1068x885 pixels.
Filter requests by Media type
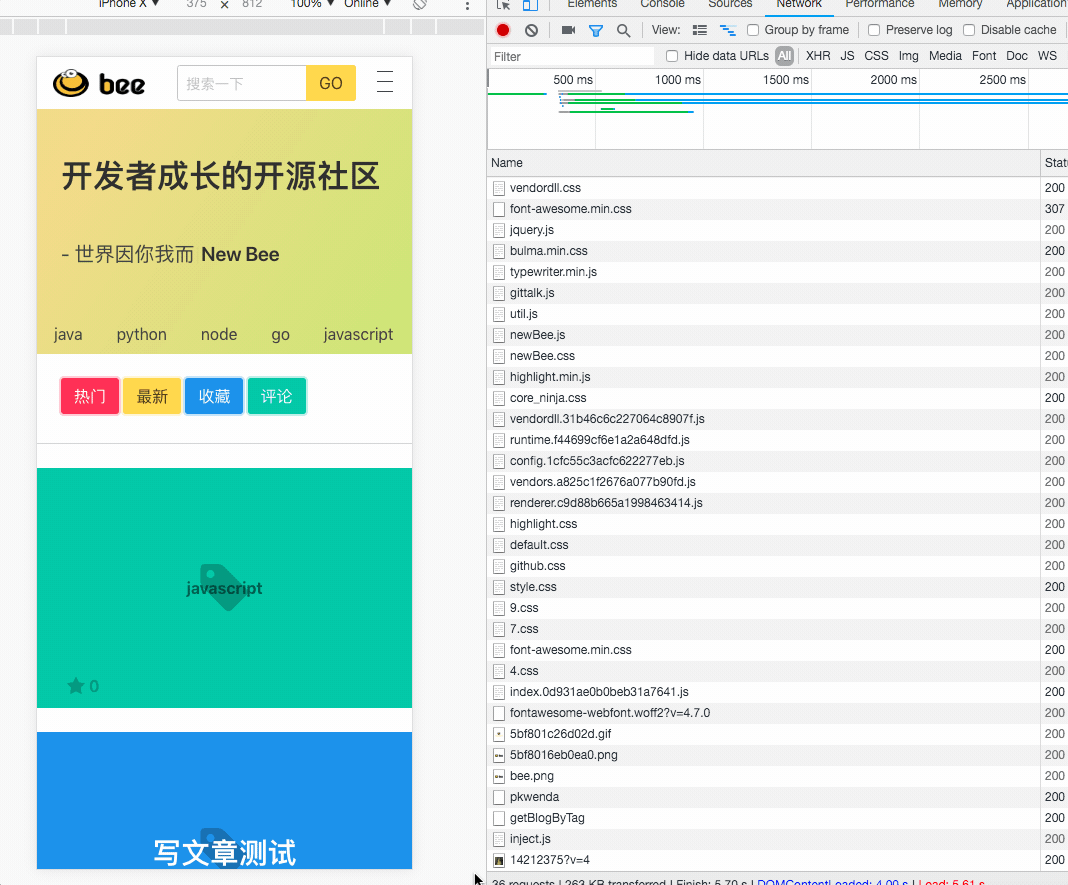(945, 56)
